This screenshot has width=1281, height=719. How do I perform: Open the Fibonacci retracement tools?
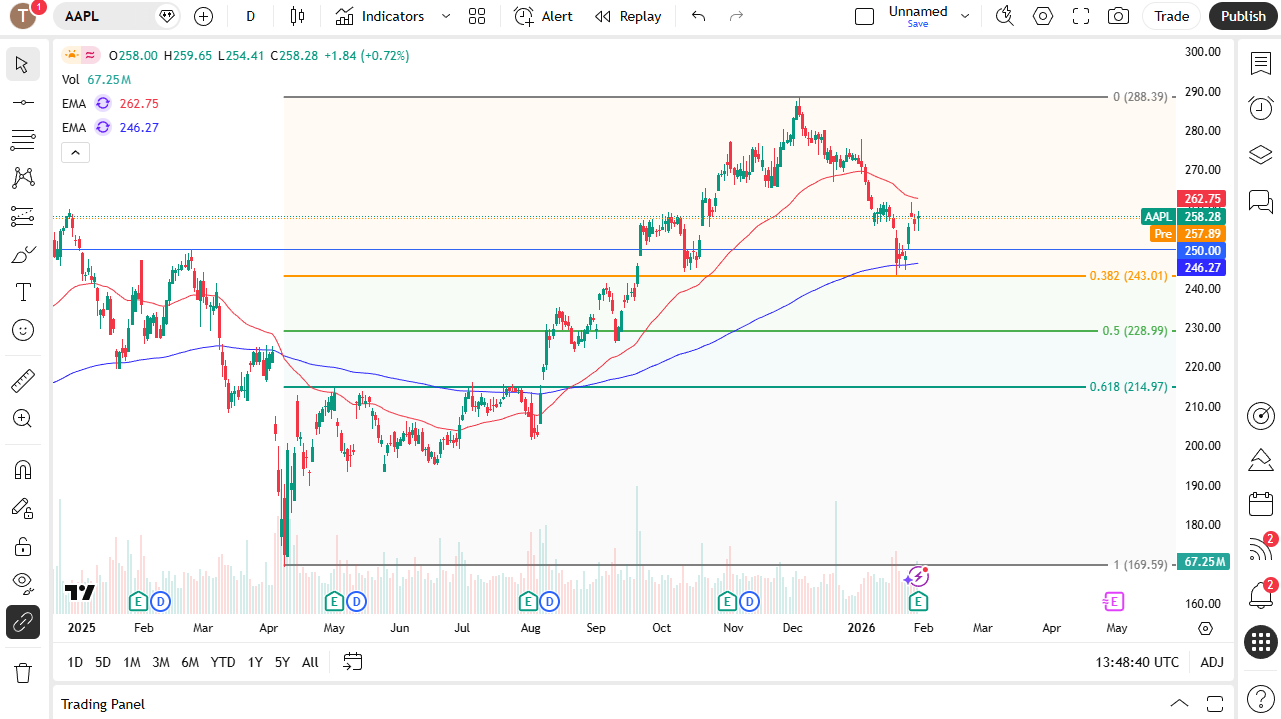click(x=22, y=140)
